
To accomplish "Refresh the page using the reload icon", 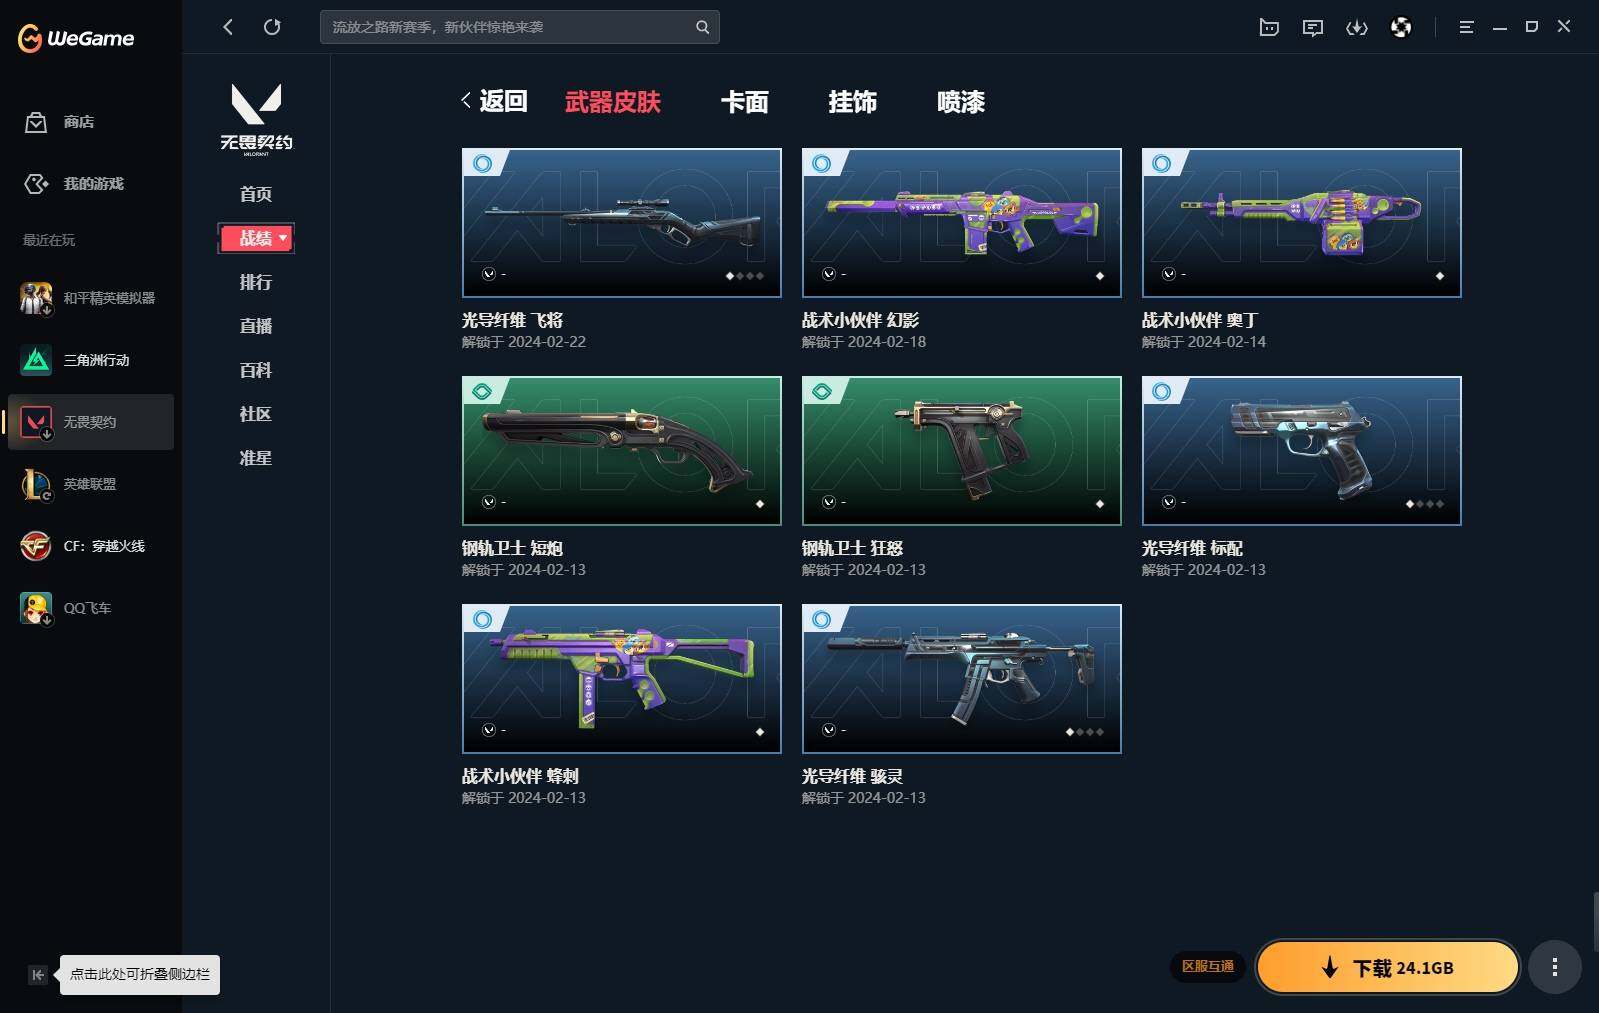I will (x=272, y=27).
